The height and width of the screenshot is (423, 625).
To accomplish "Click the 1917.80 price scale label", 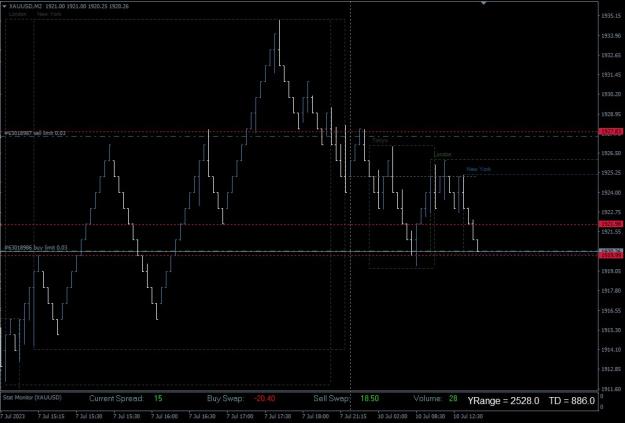I will click(x=611, y=291).
